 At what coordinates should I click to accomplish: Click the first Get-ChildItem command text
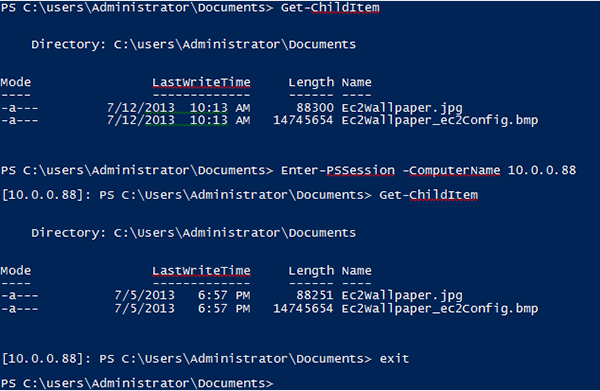pyautogui.click(x=330, y=8)
